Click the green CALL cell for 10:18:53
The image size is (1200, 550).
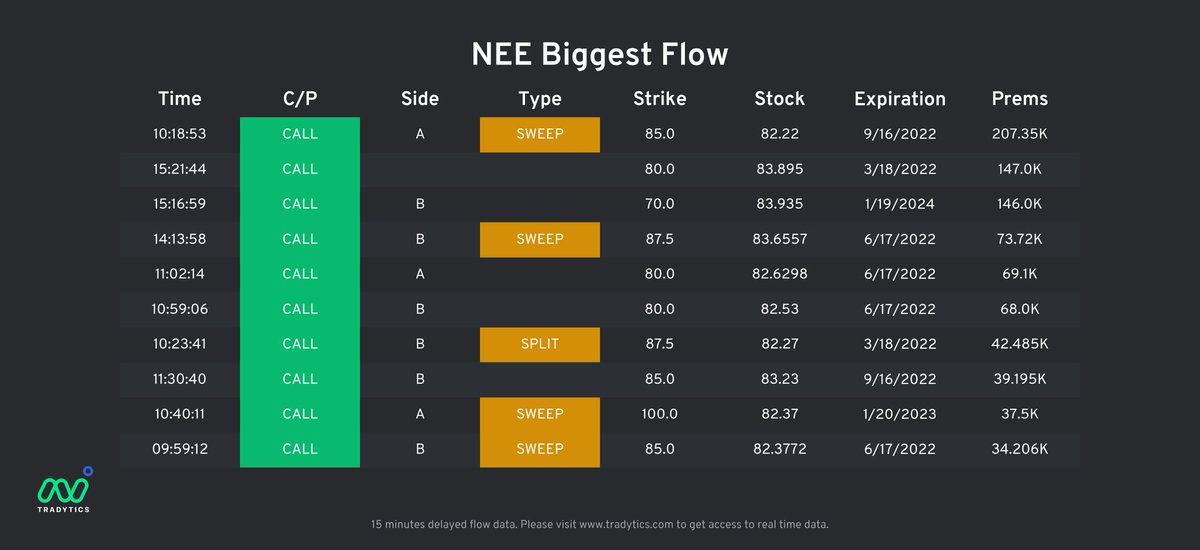tap(300, 134)
